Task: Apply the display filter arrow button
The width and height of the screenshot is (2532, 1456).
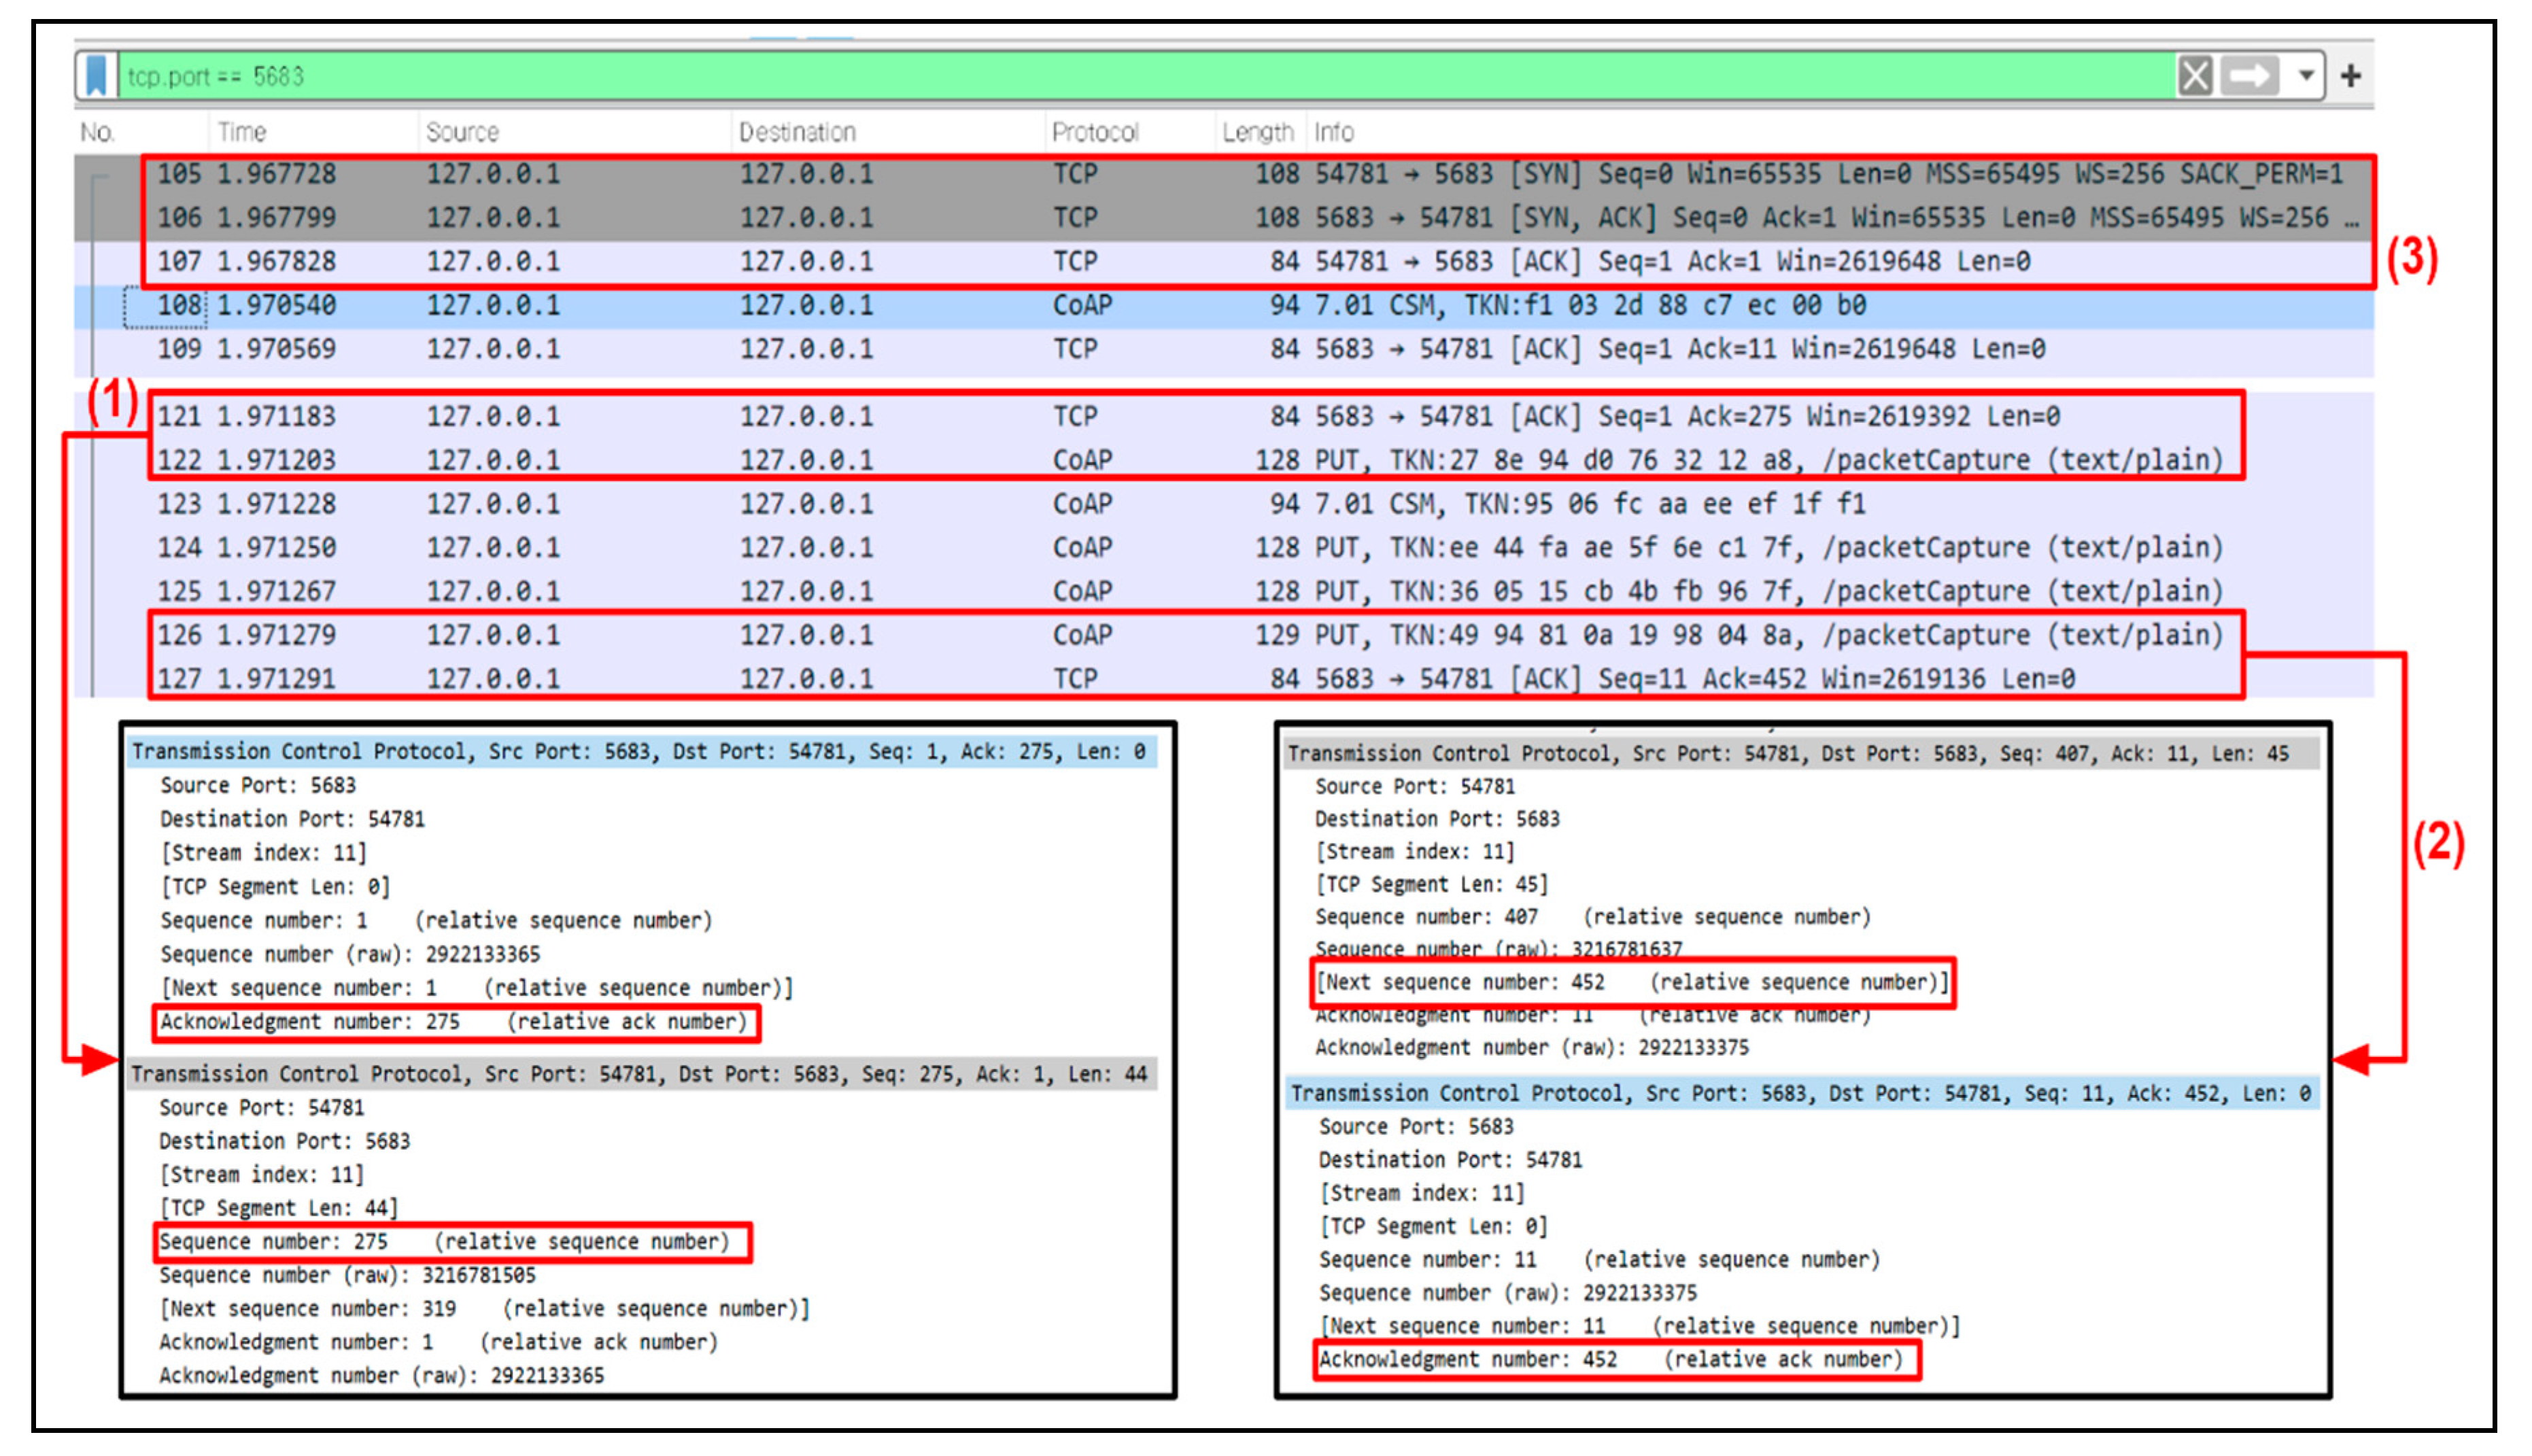Action: 2249,76
